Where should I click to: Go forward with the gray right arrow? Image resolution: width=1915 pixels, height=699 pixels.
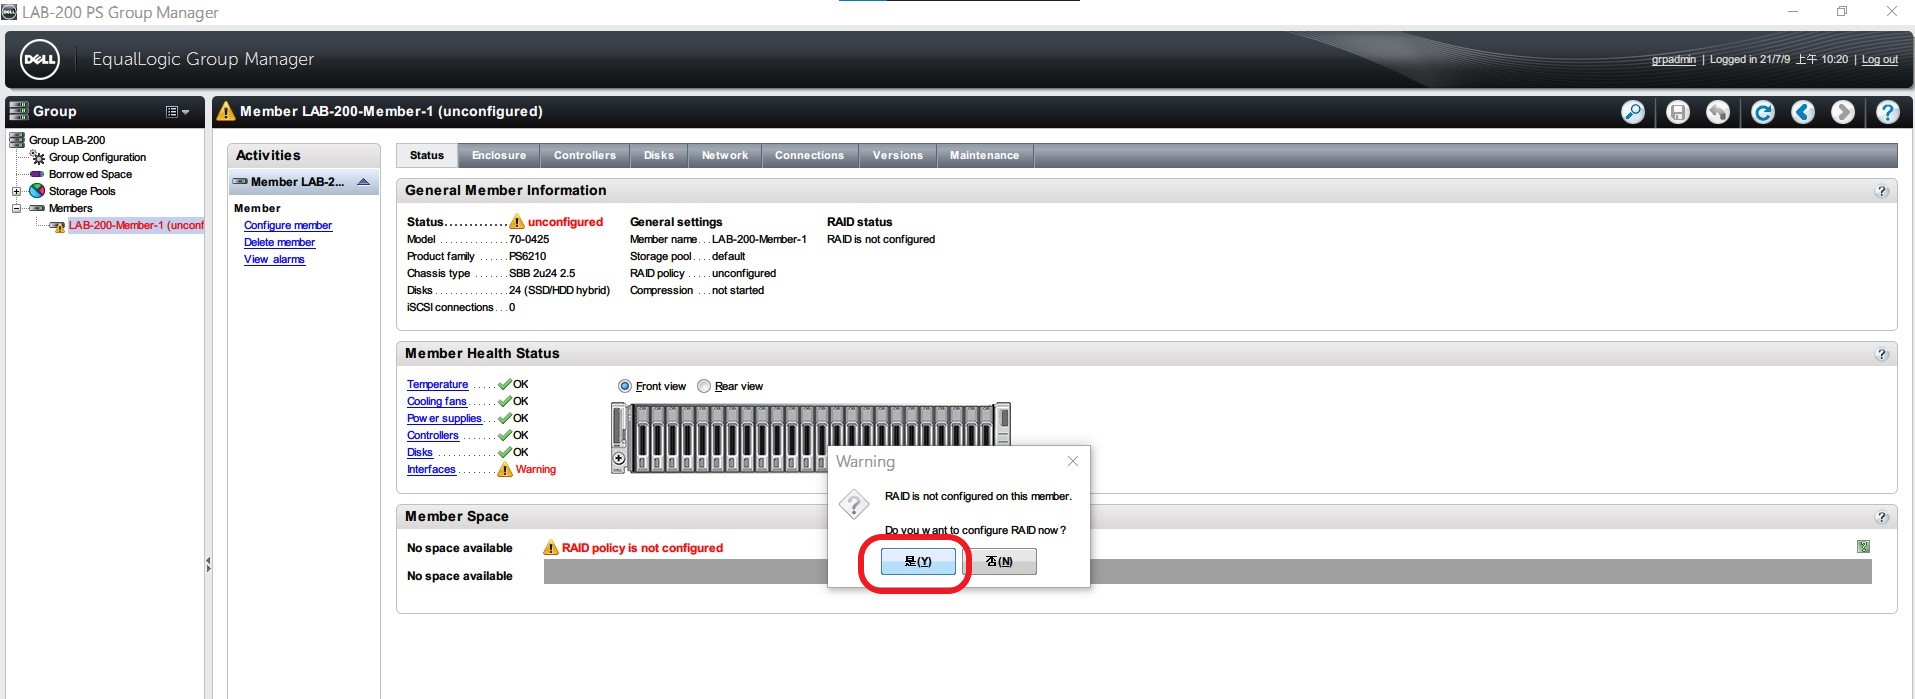click(1843, 112)
